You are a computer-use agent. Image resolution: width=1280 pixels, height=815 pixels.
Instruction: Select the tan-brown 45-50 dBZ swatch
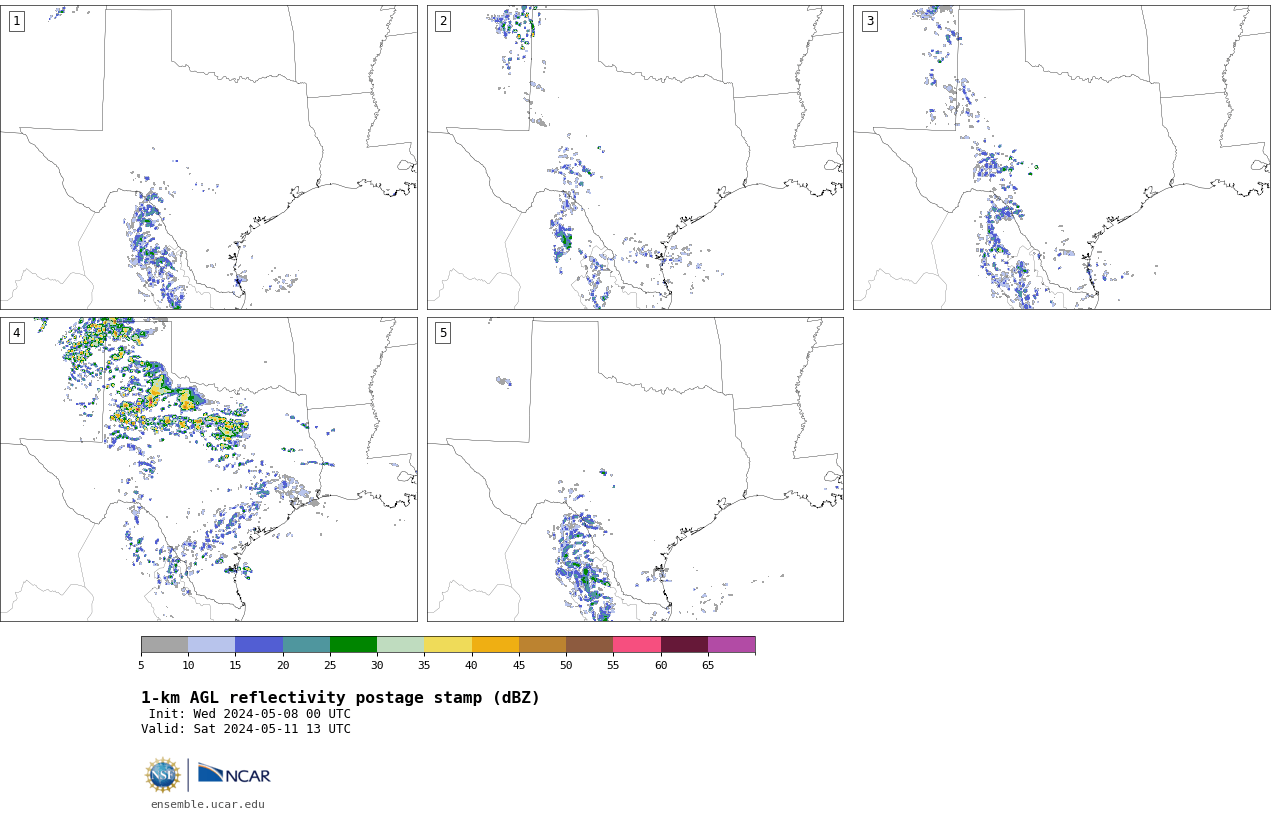[542, 644]
